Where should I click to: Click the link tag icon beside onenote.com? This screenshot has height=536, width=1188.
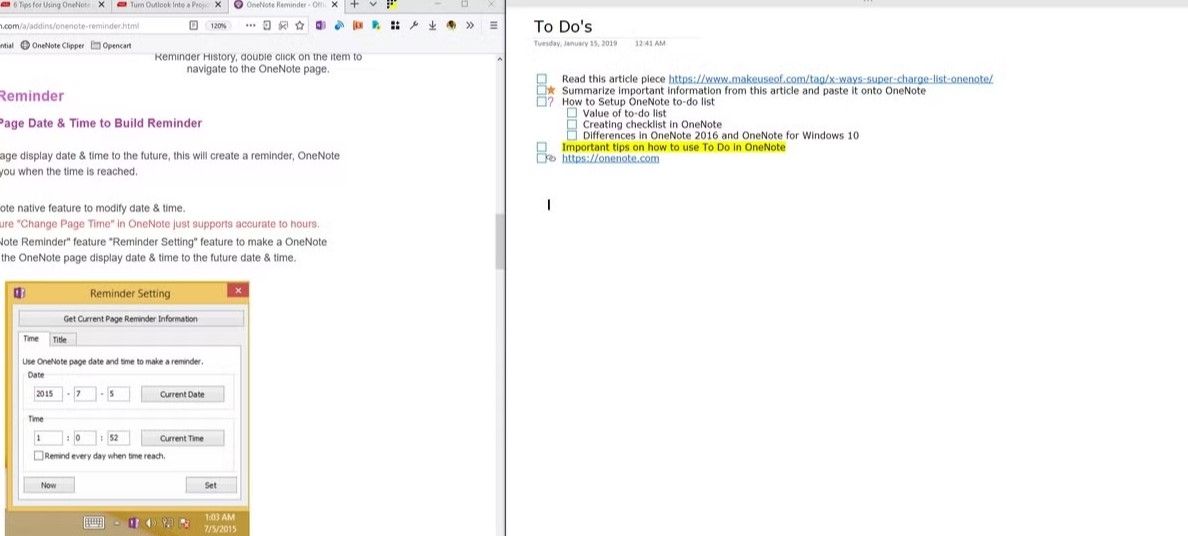(x=552, y=158)
